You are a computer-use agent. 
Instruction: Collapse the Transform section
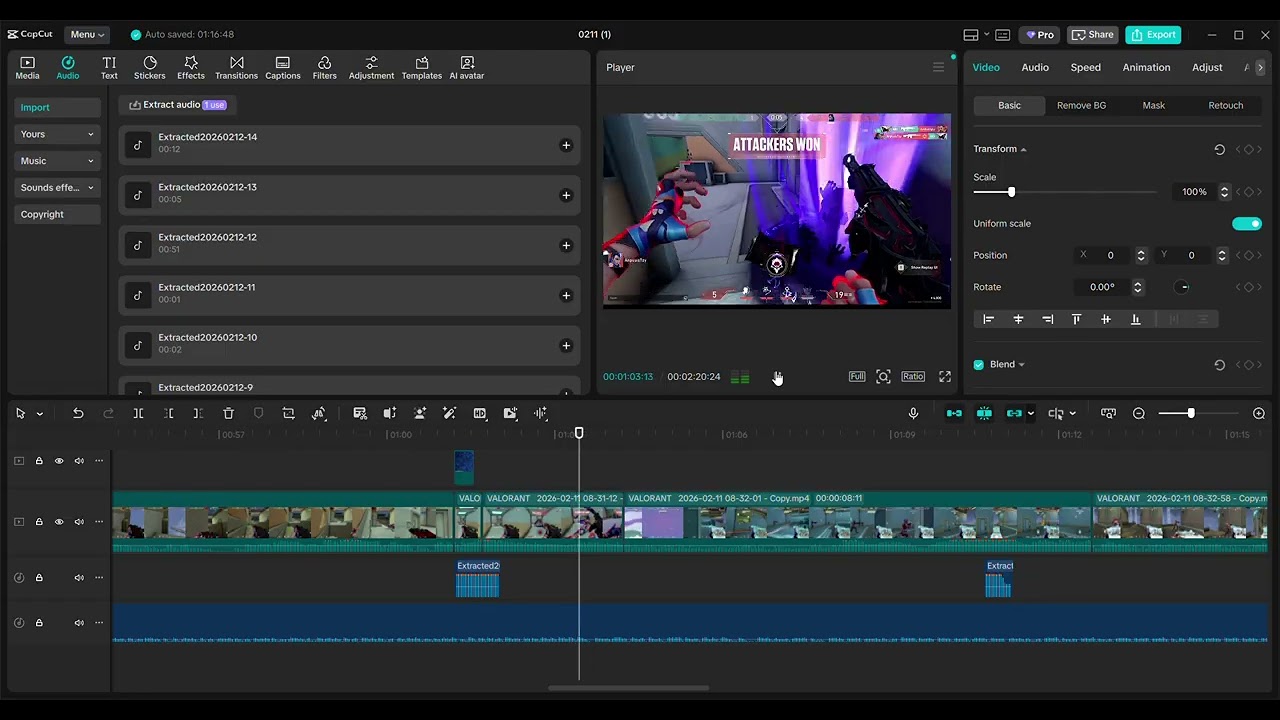(1023, 150)
